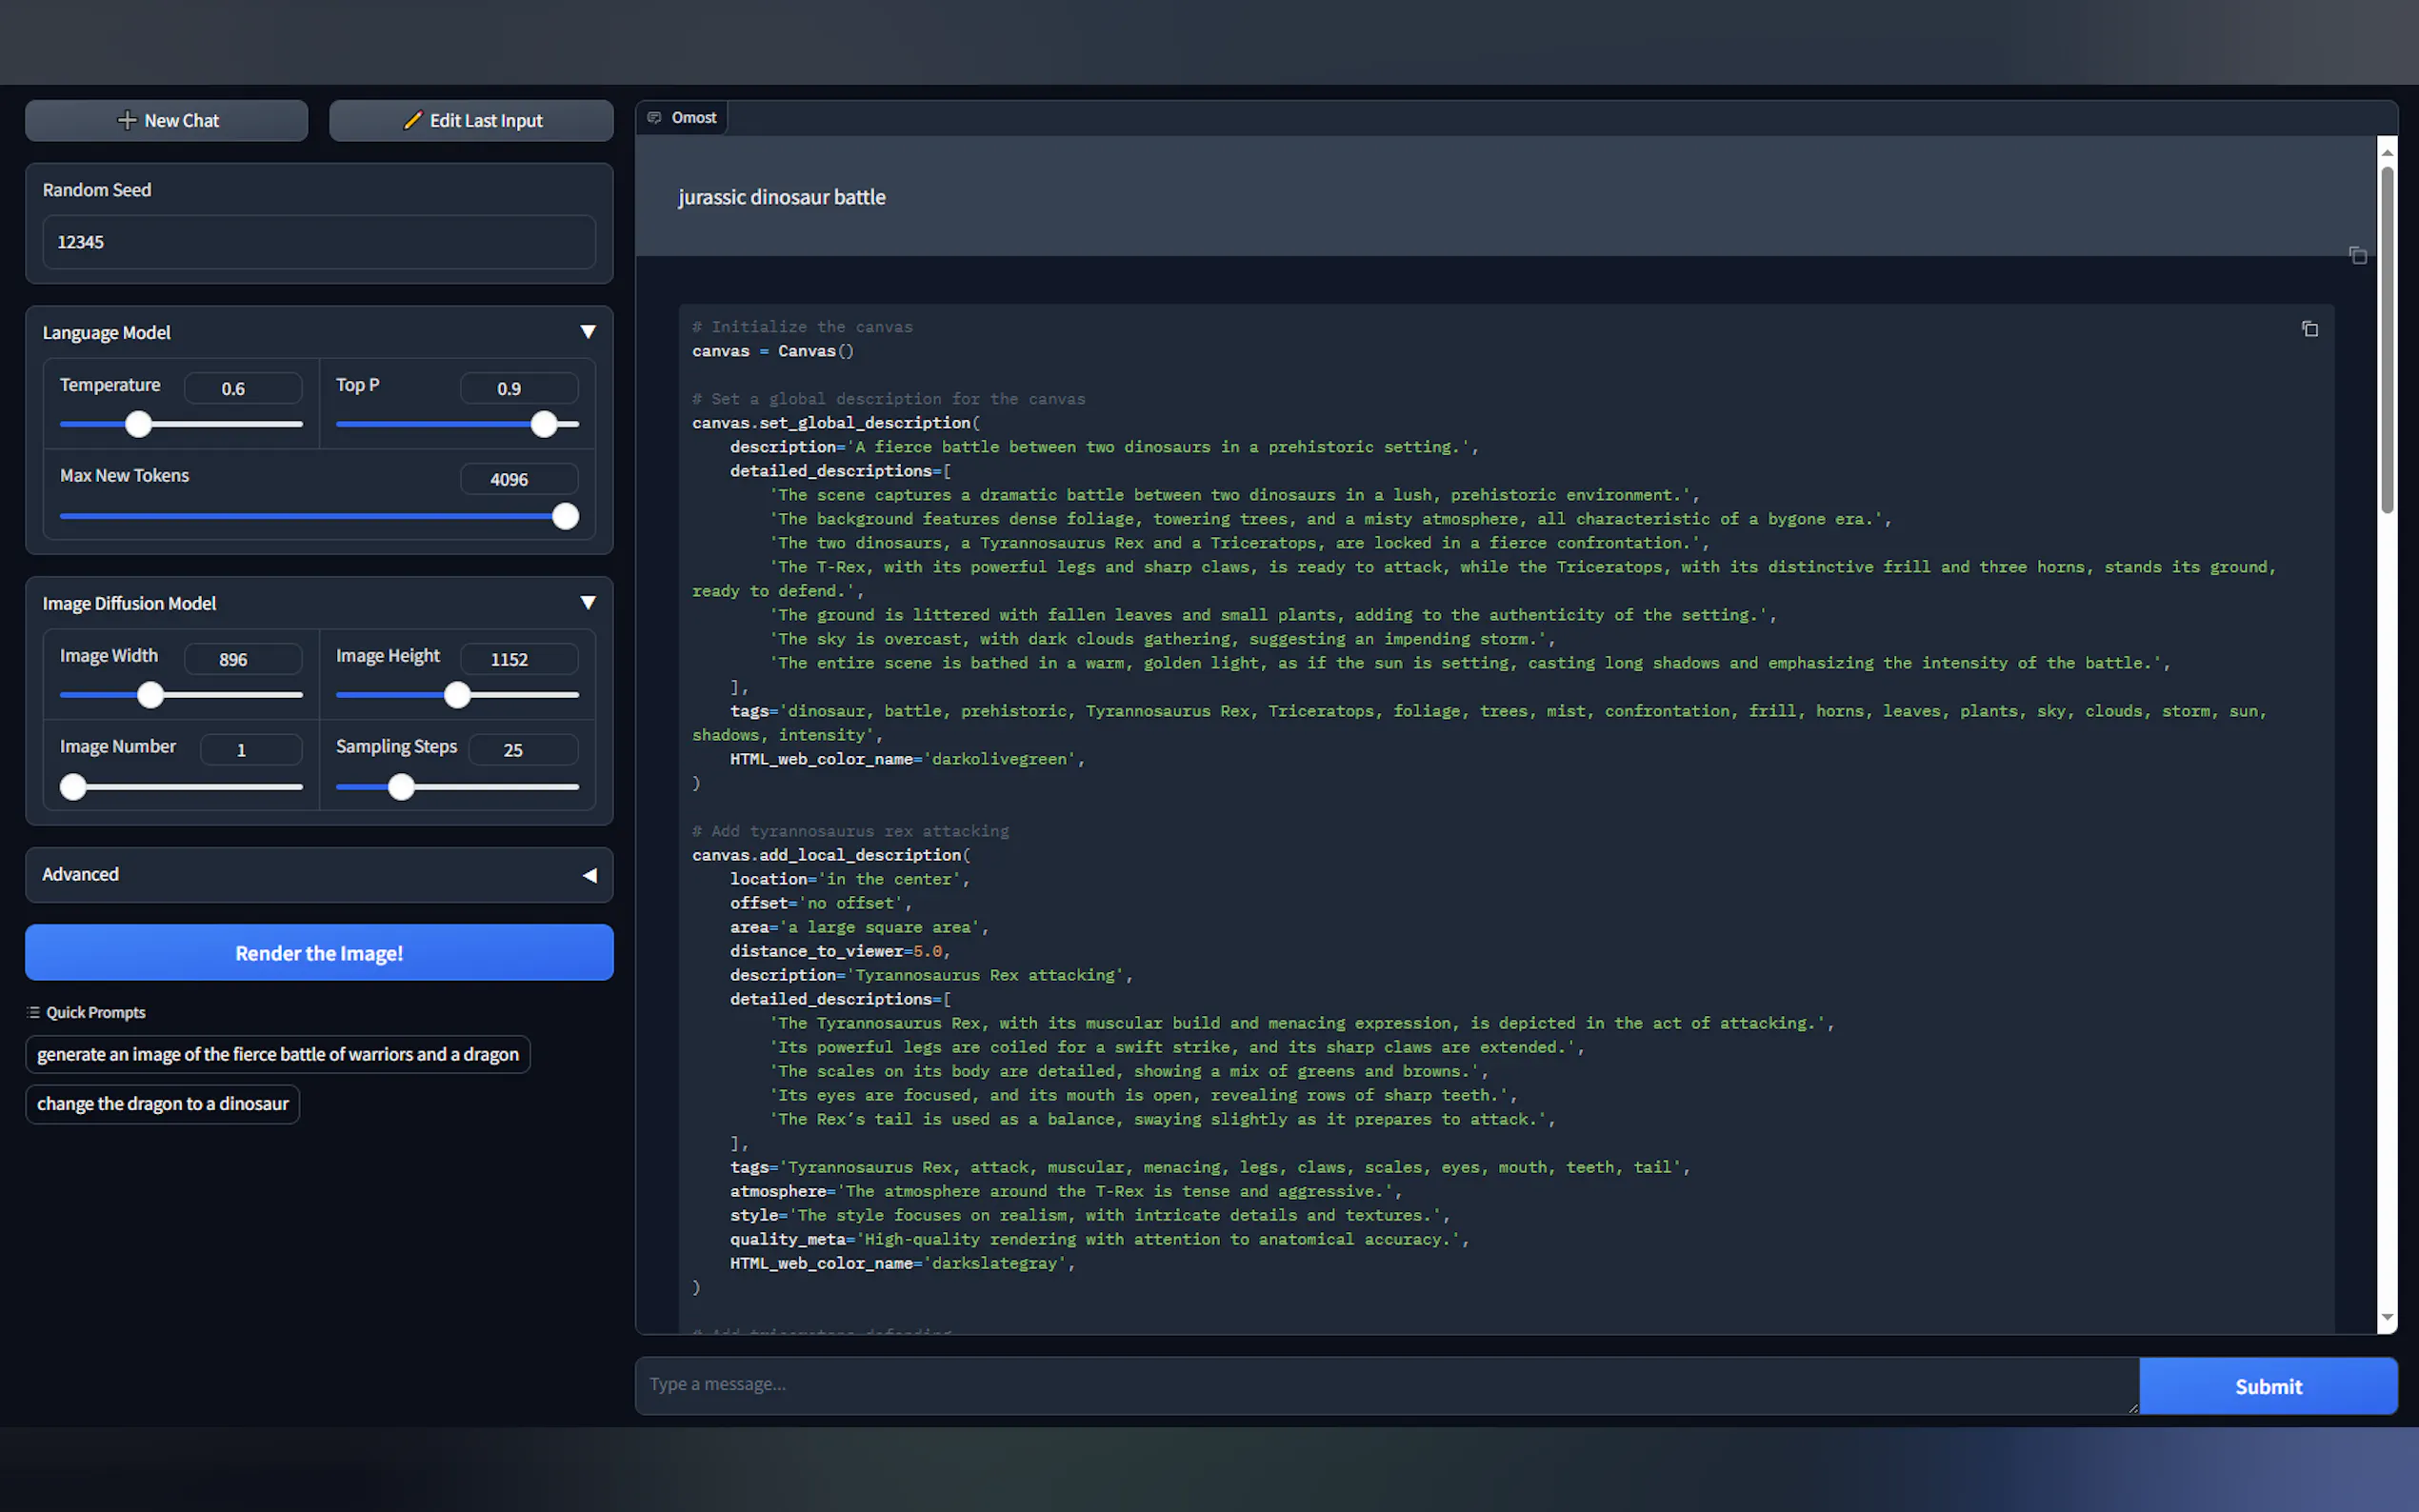Adjust the Sampling Steps slider handle

click(401, 787)
